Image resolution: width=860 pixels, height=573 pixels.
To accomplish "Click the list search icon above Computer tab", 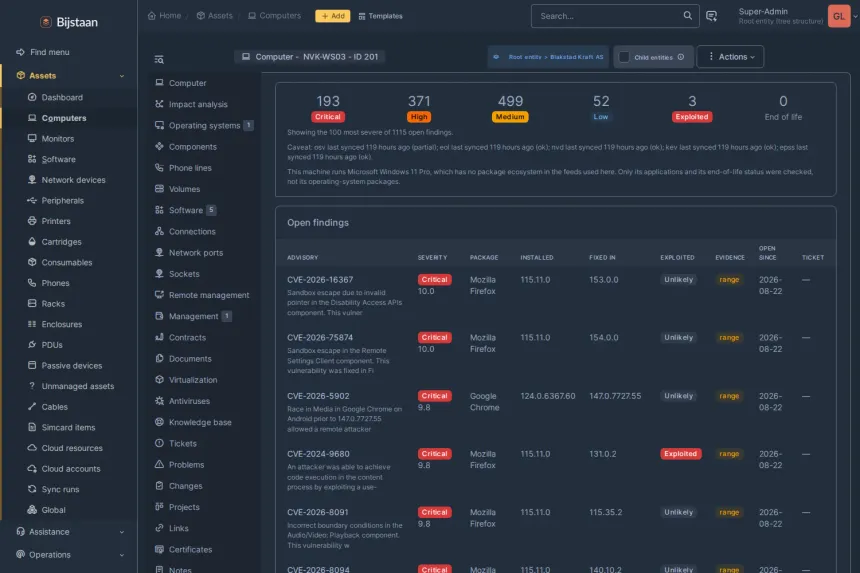I will (x=159, y=59).
